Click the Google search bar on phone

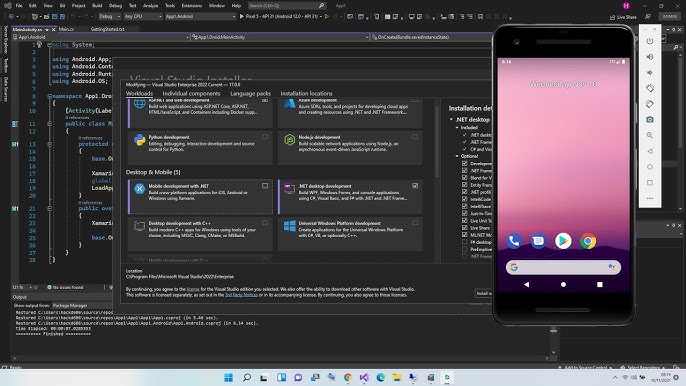pyautogui.click(x=563, y=267)
